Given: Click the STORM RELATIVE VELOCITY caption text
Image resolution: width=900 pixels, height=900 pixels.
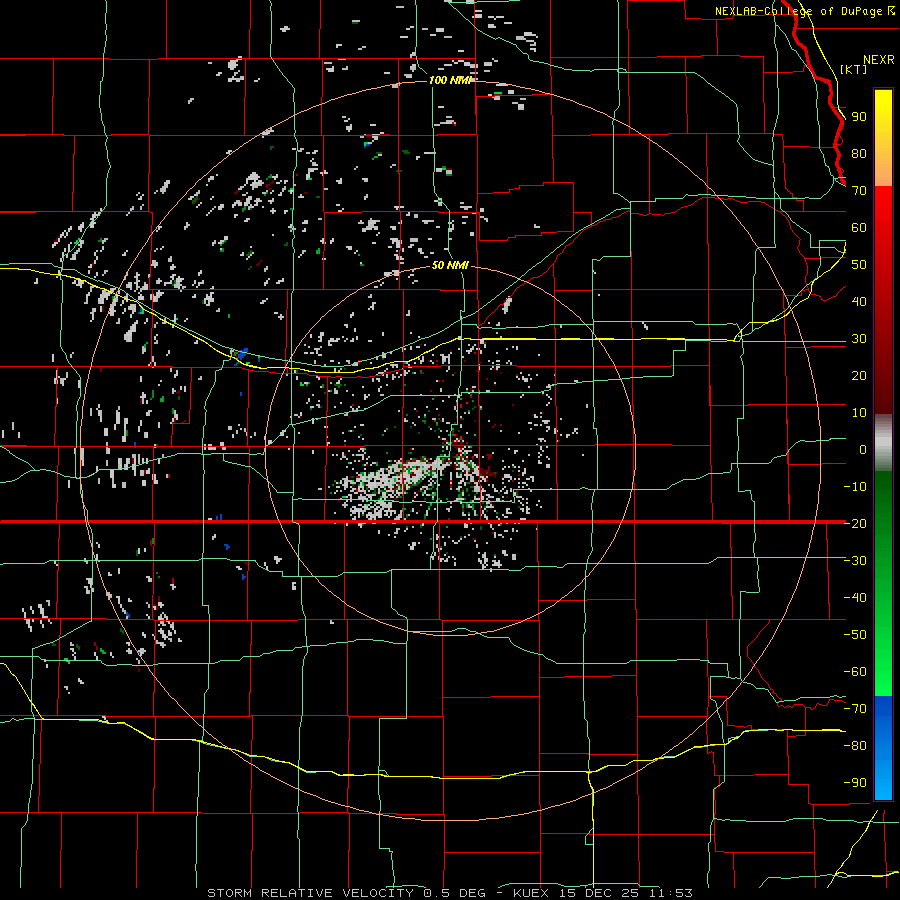Looking at the screenshot, I should coord(310,893).
